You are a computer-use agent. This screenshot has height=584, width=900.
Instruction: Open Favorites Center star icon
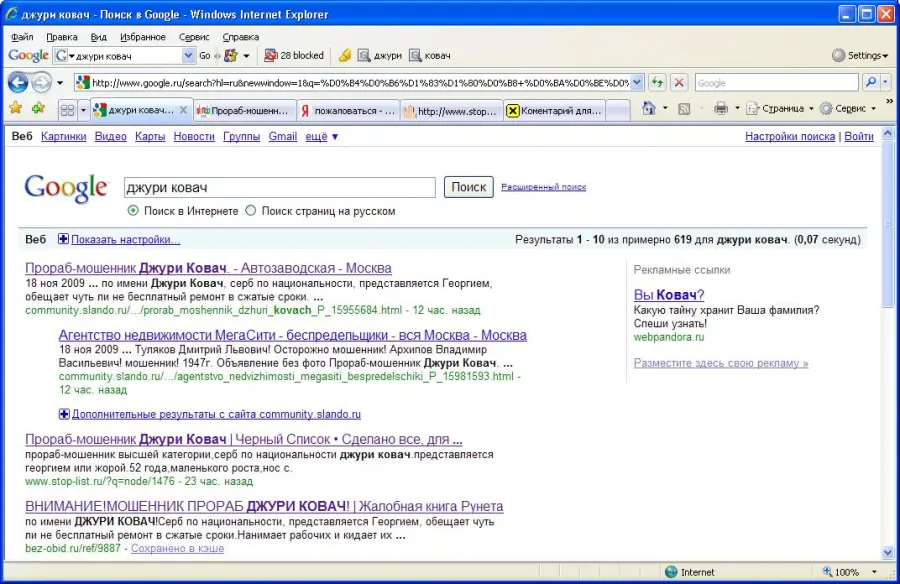tap(15, 109)
